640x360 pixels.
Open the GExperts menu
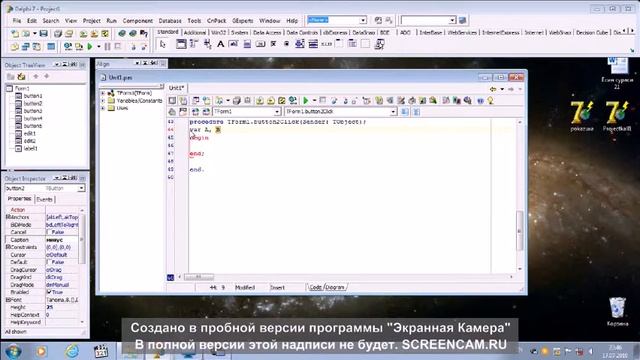click(242, 20)
